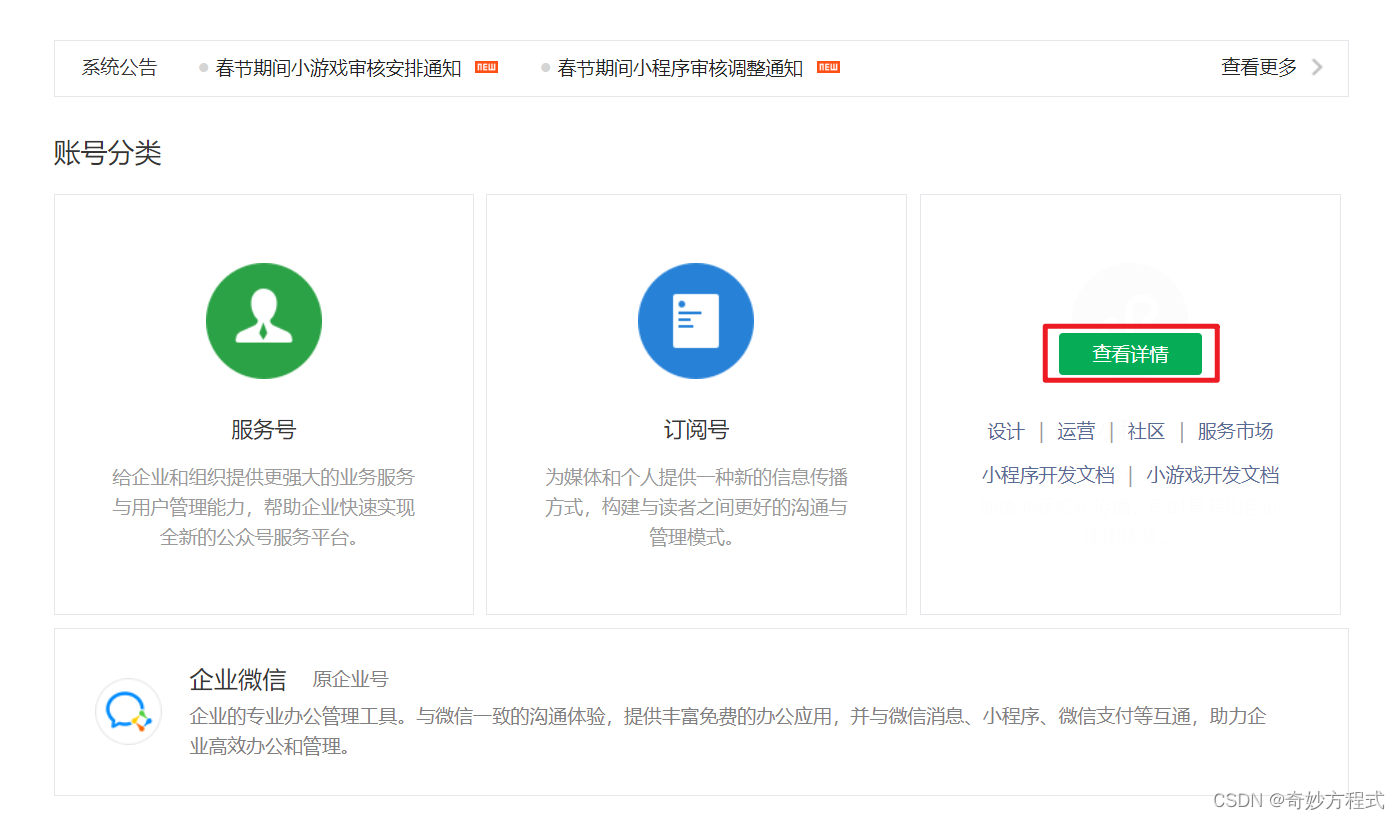Image resolution: width=1400 pixels, height=820 pixels.
Task: Click the chevron arrow beside 查看更多
Action: click(x=1317, y=67)
